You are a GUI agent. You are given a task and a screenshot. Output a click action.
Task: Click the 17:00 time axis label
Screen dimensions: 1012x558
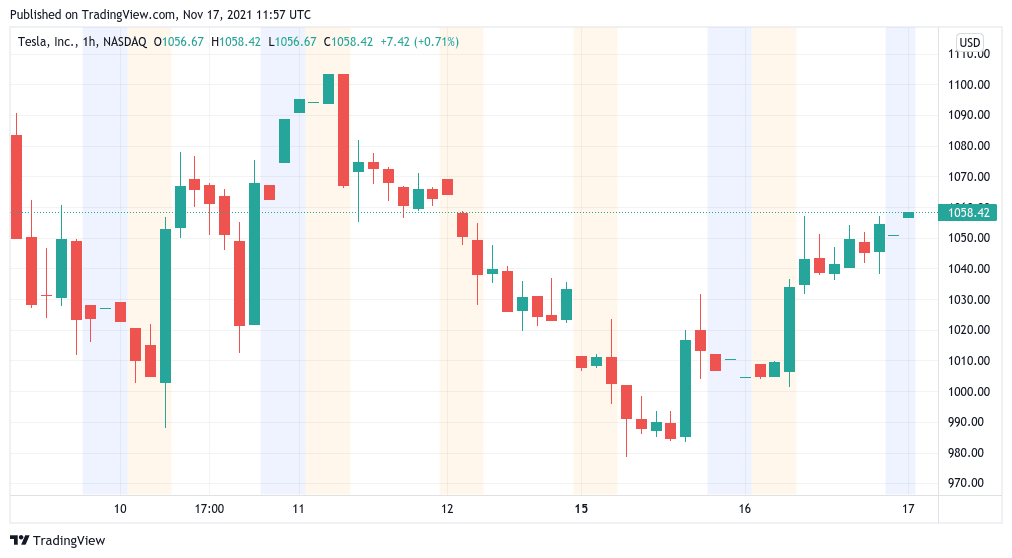click(209, 509)
